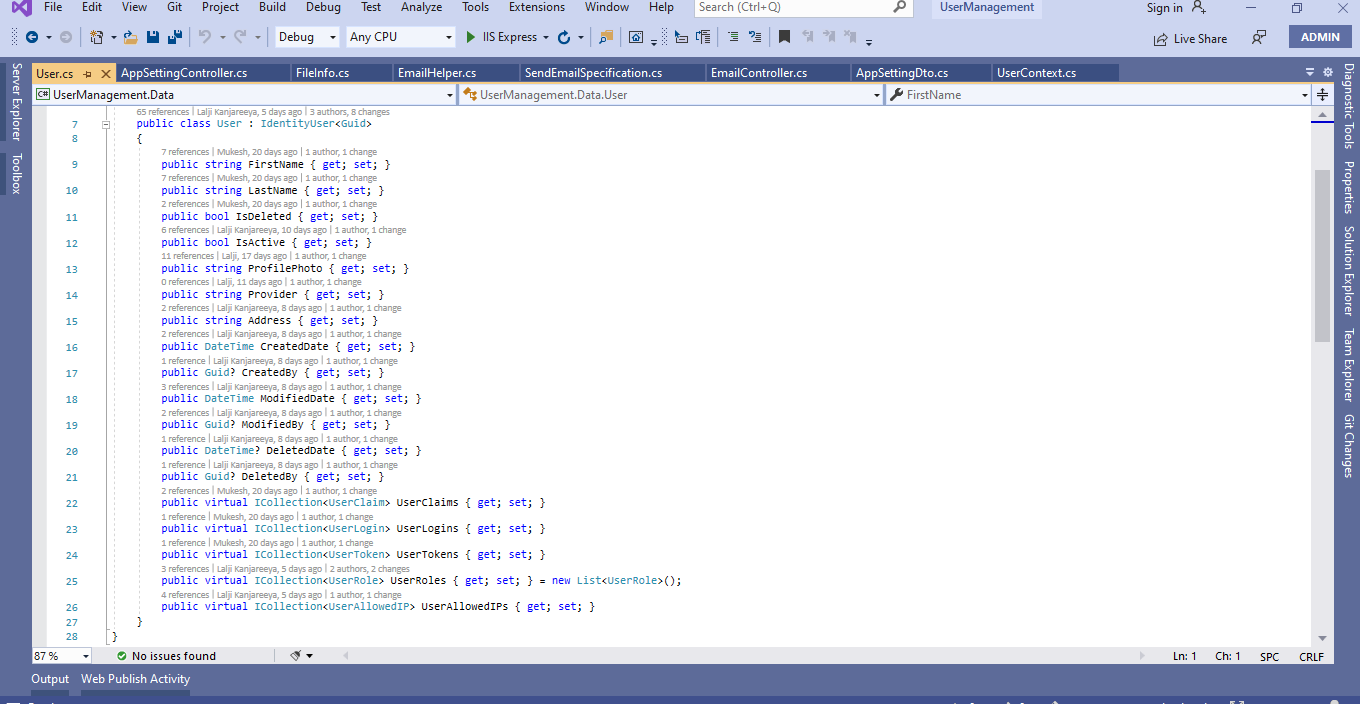Click the browser preview window icon
This screenshot has width=1362, height=704.
(x=636, y=37)
